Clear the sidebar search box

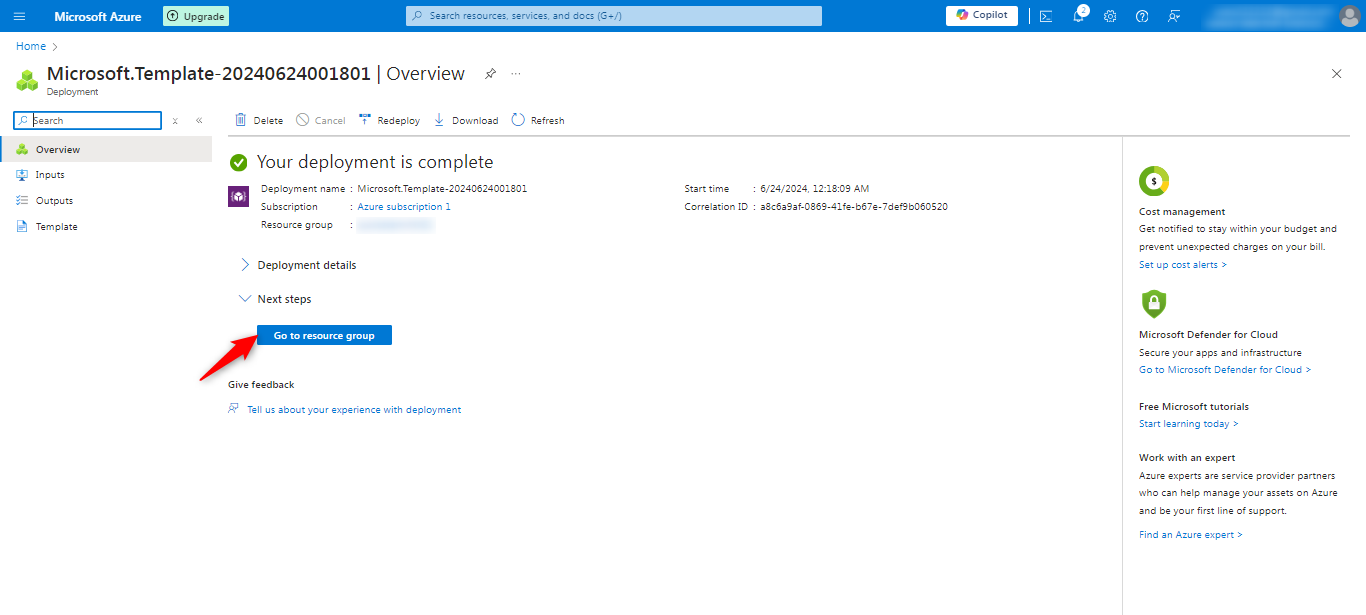(x=175, y=120)
